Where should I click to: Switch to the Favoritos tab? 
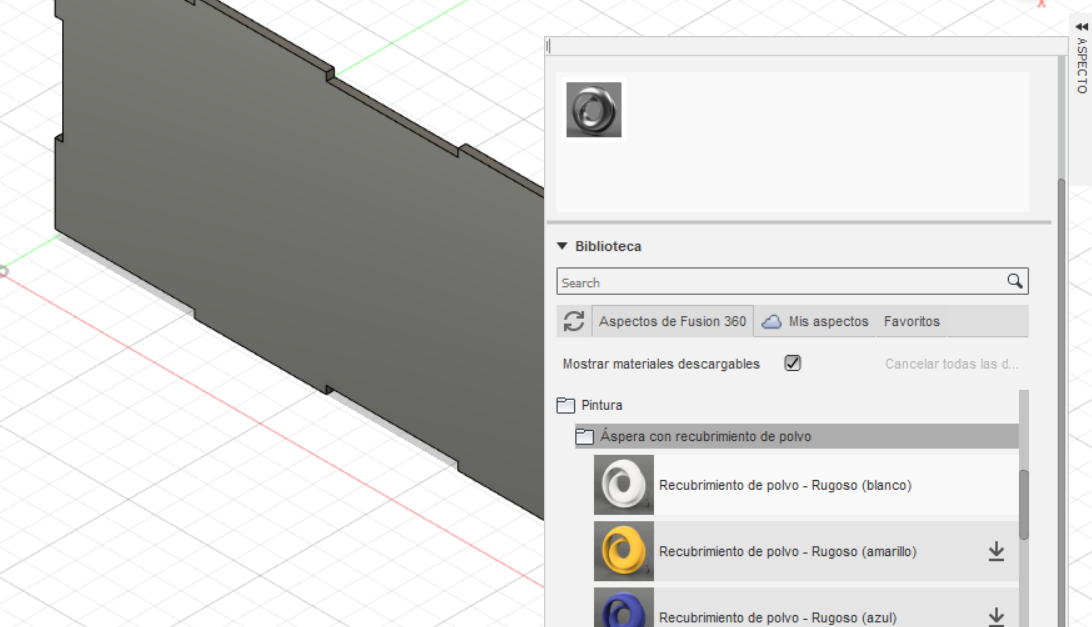click(912, 321)
